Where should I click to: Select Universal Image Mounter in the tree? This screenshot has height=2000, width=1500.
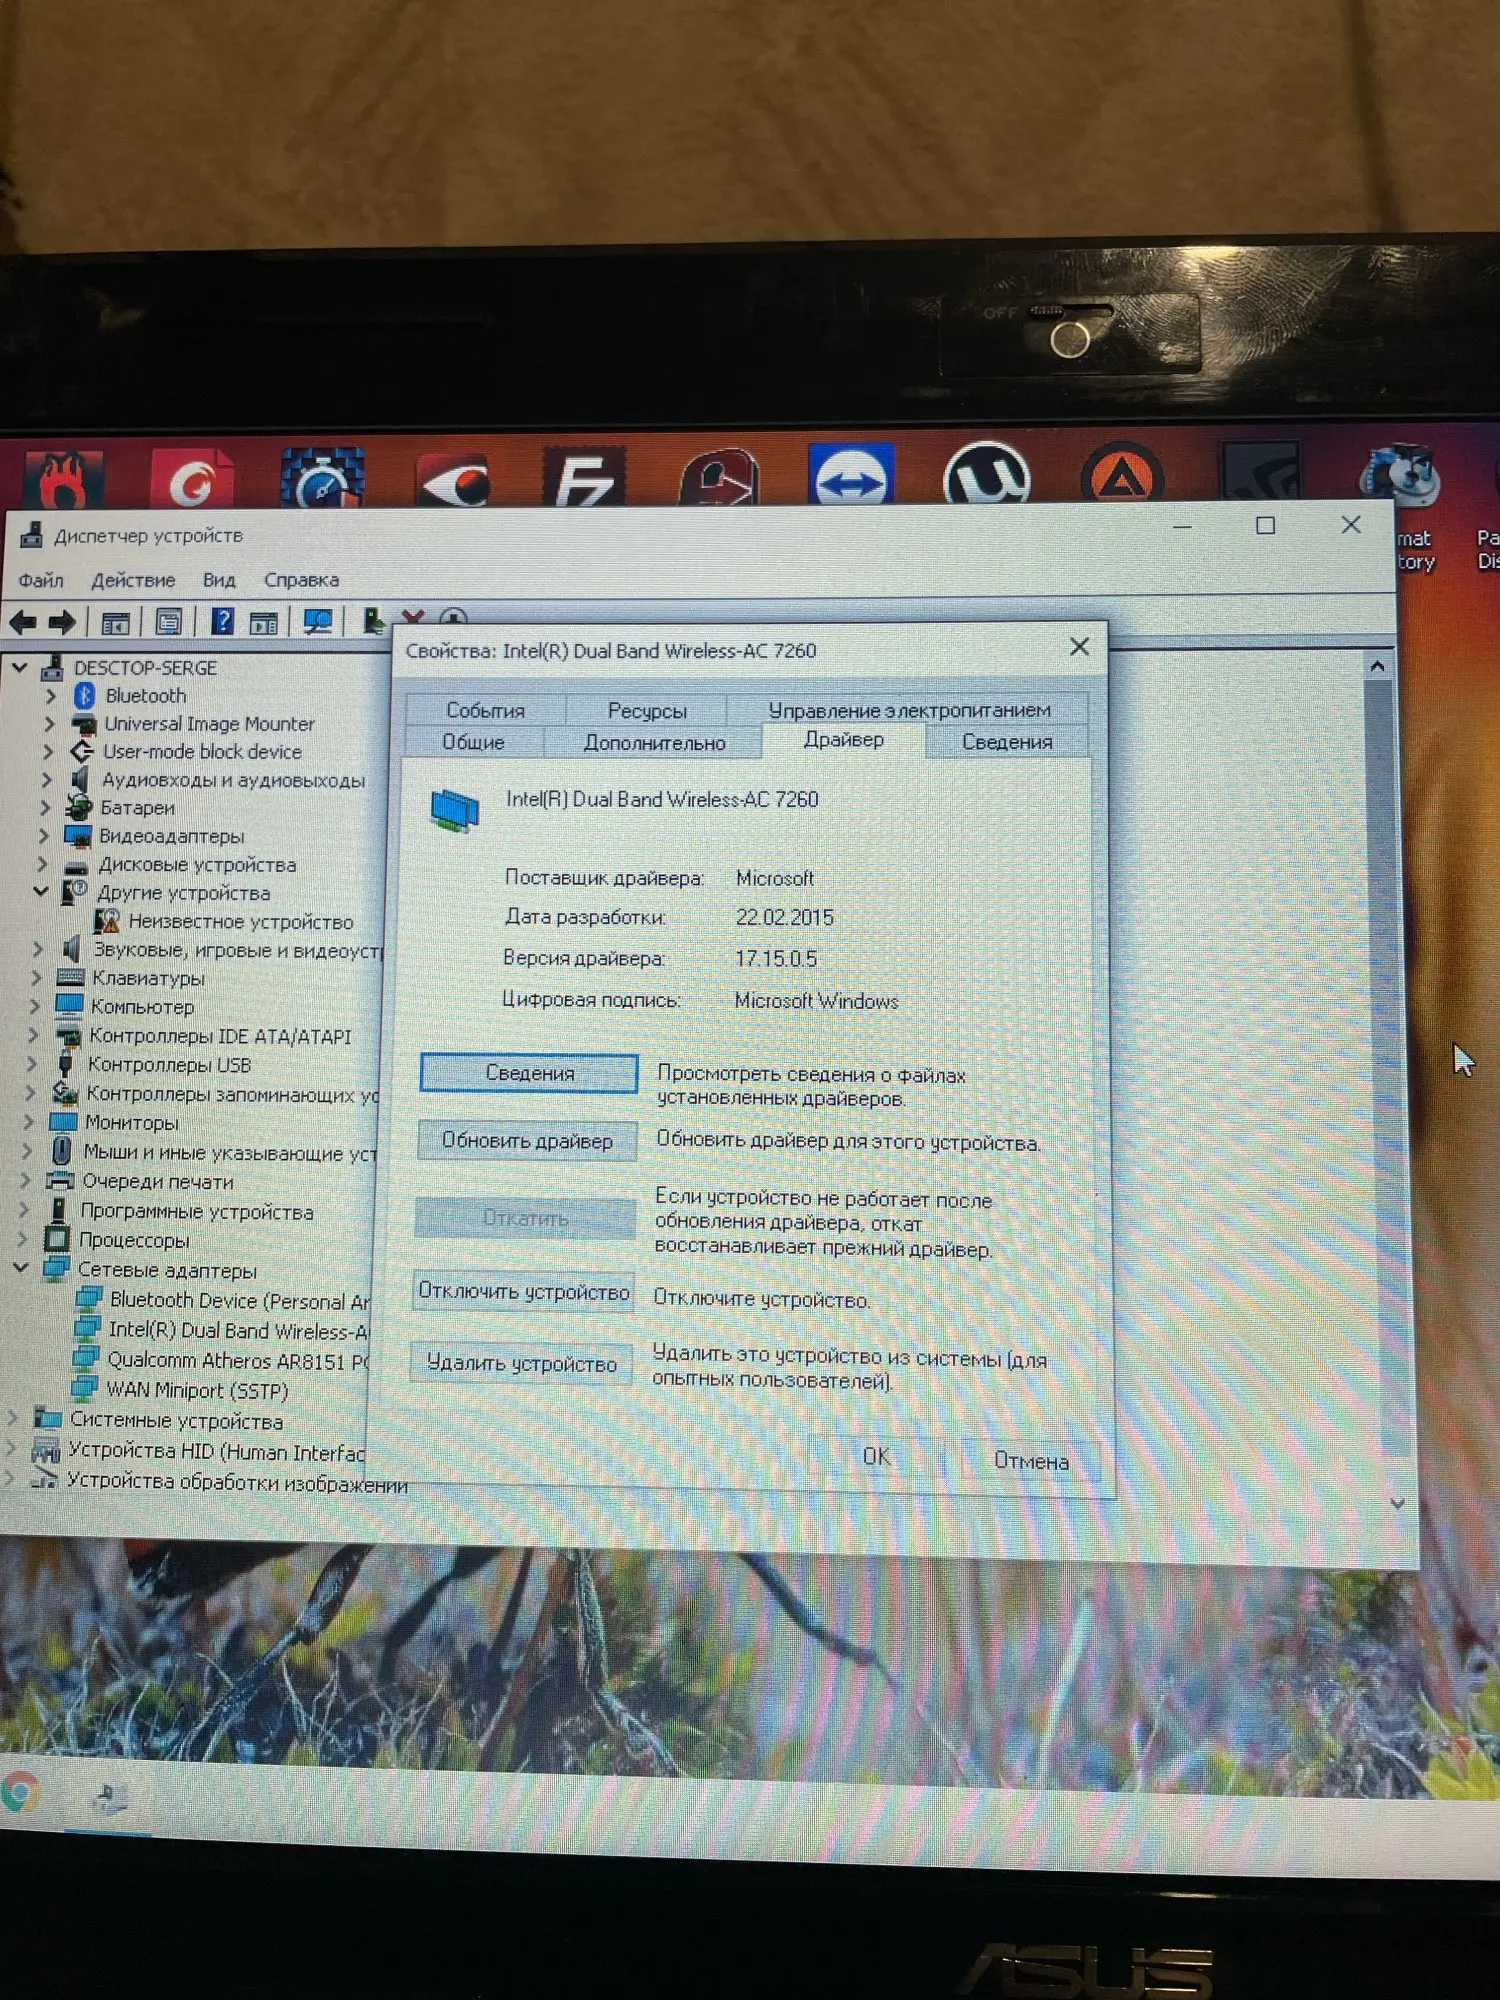209,723
